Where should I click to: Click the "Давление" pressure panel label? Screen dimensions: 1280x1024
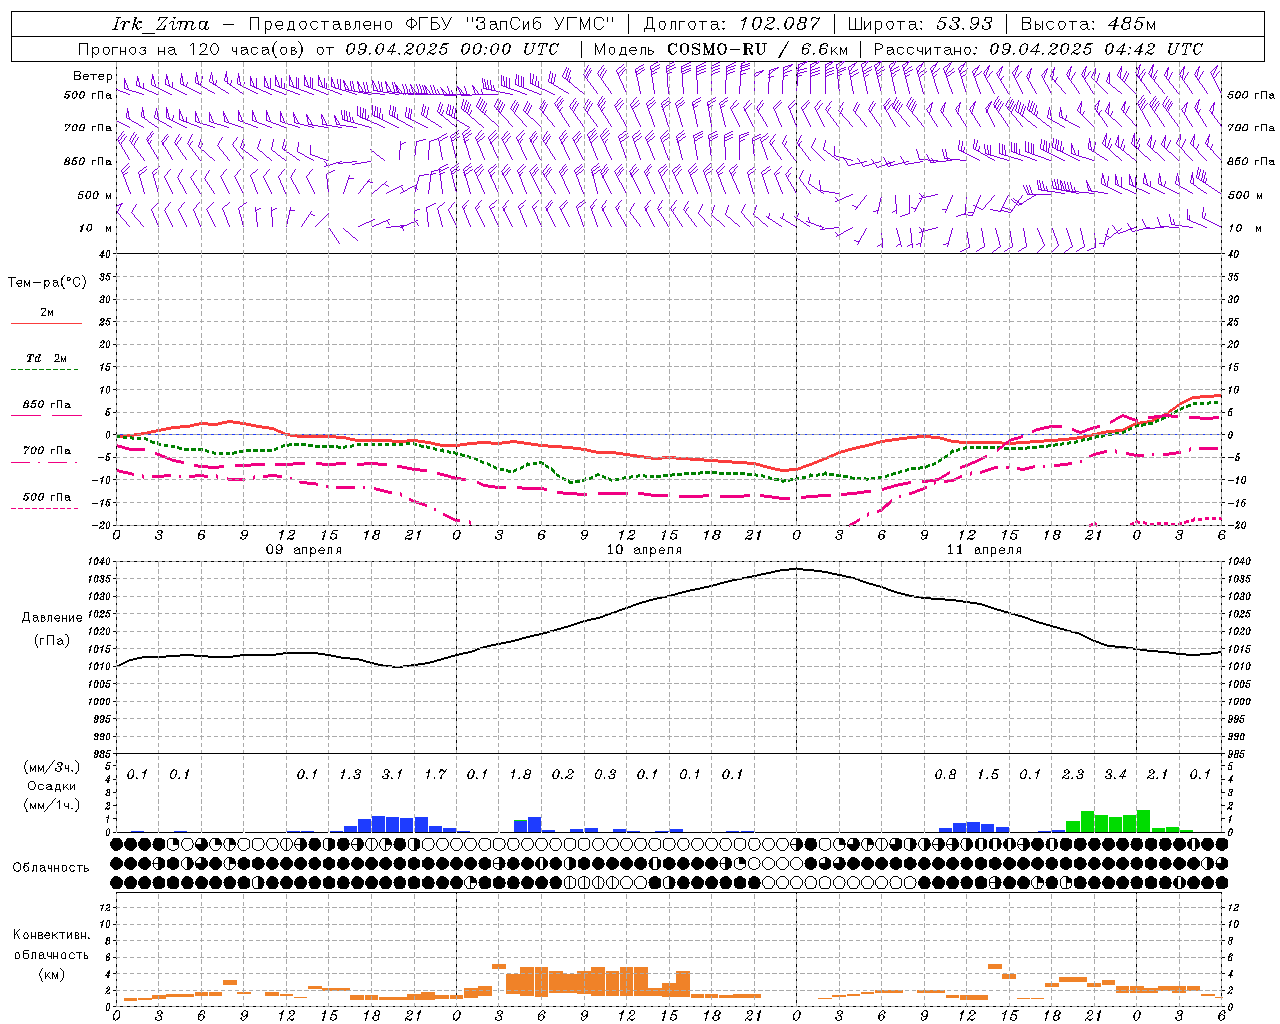(x=52, y=618)
